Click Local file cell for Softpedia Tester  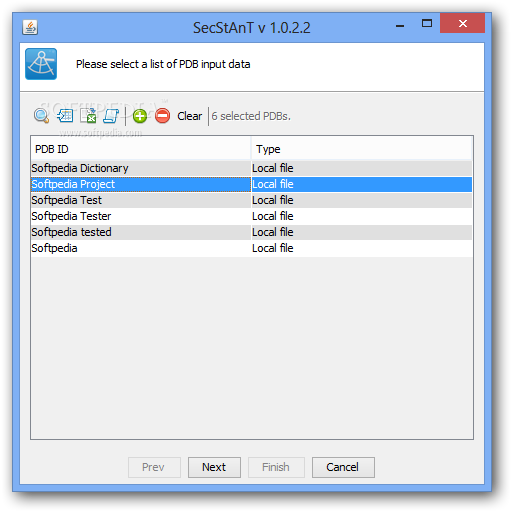362,216
